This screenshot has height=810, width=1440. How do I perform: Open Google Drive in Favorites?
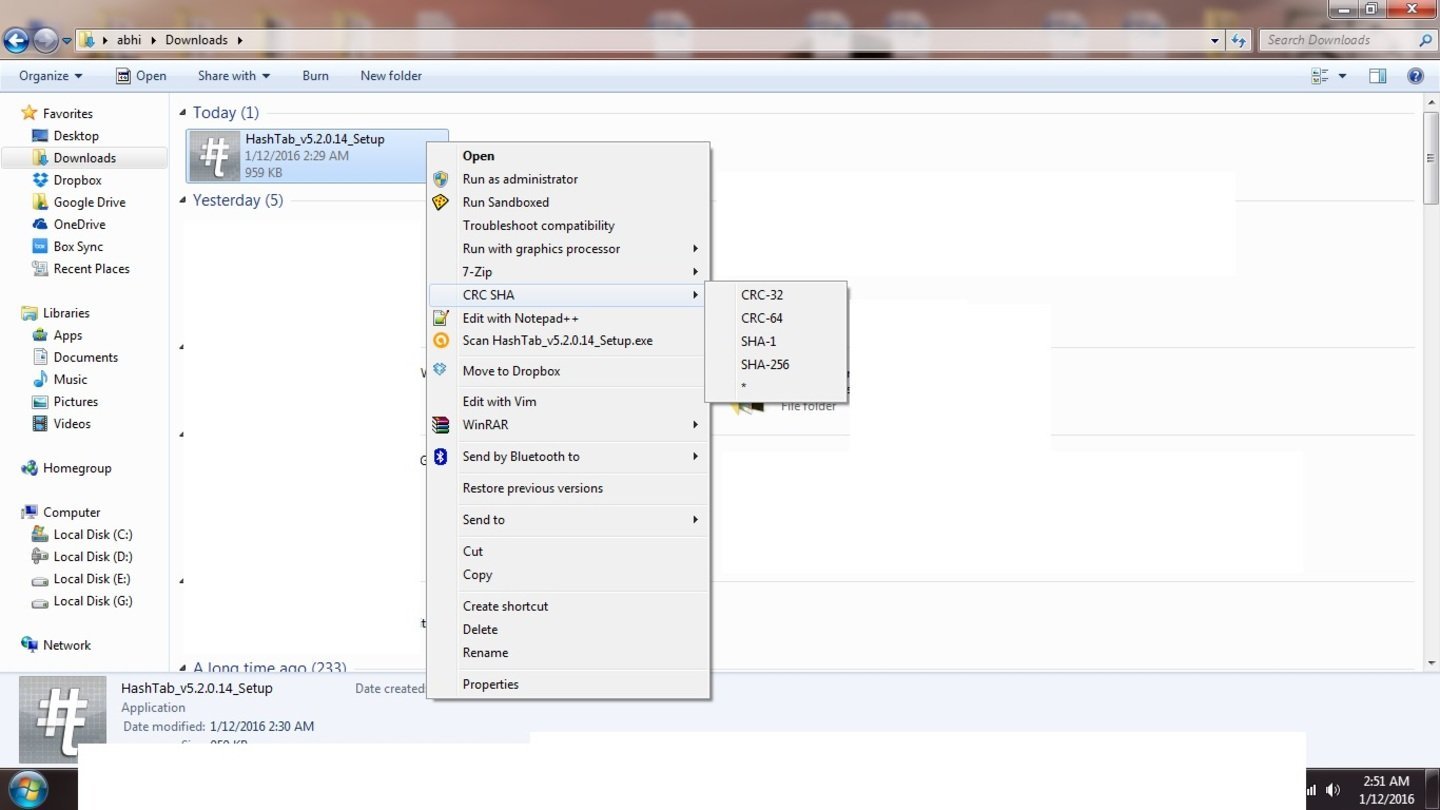(89, 202)
